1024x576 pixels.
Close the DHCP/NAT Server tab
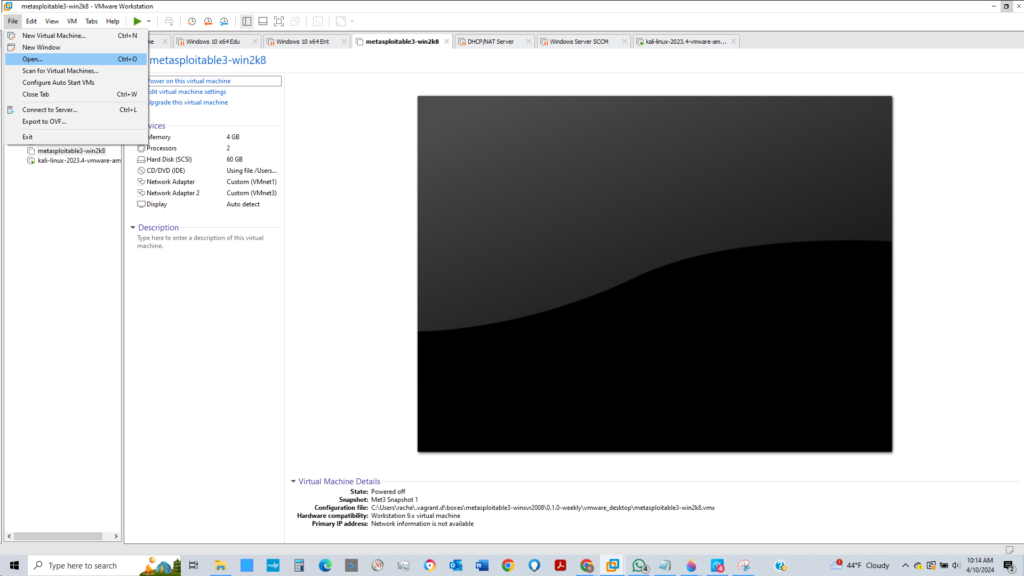coord(529,42)
